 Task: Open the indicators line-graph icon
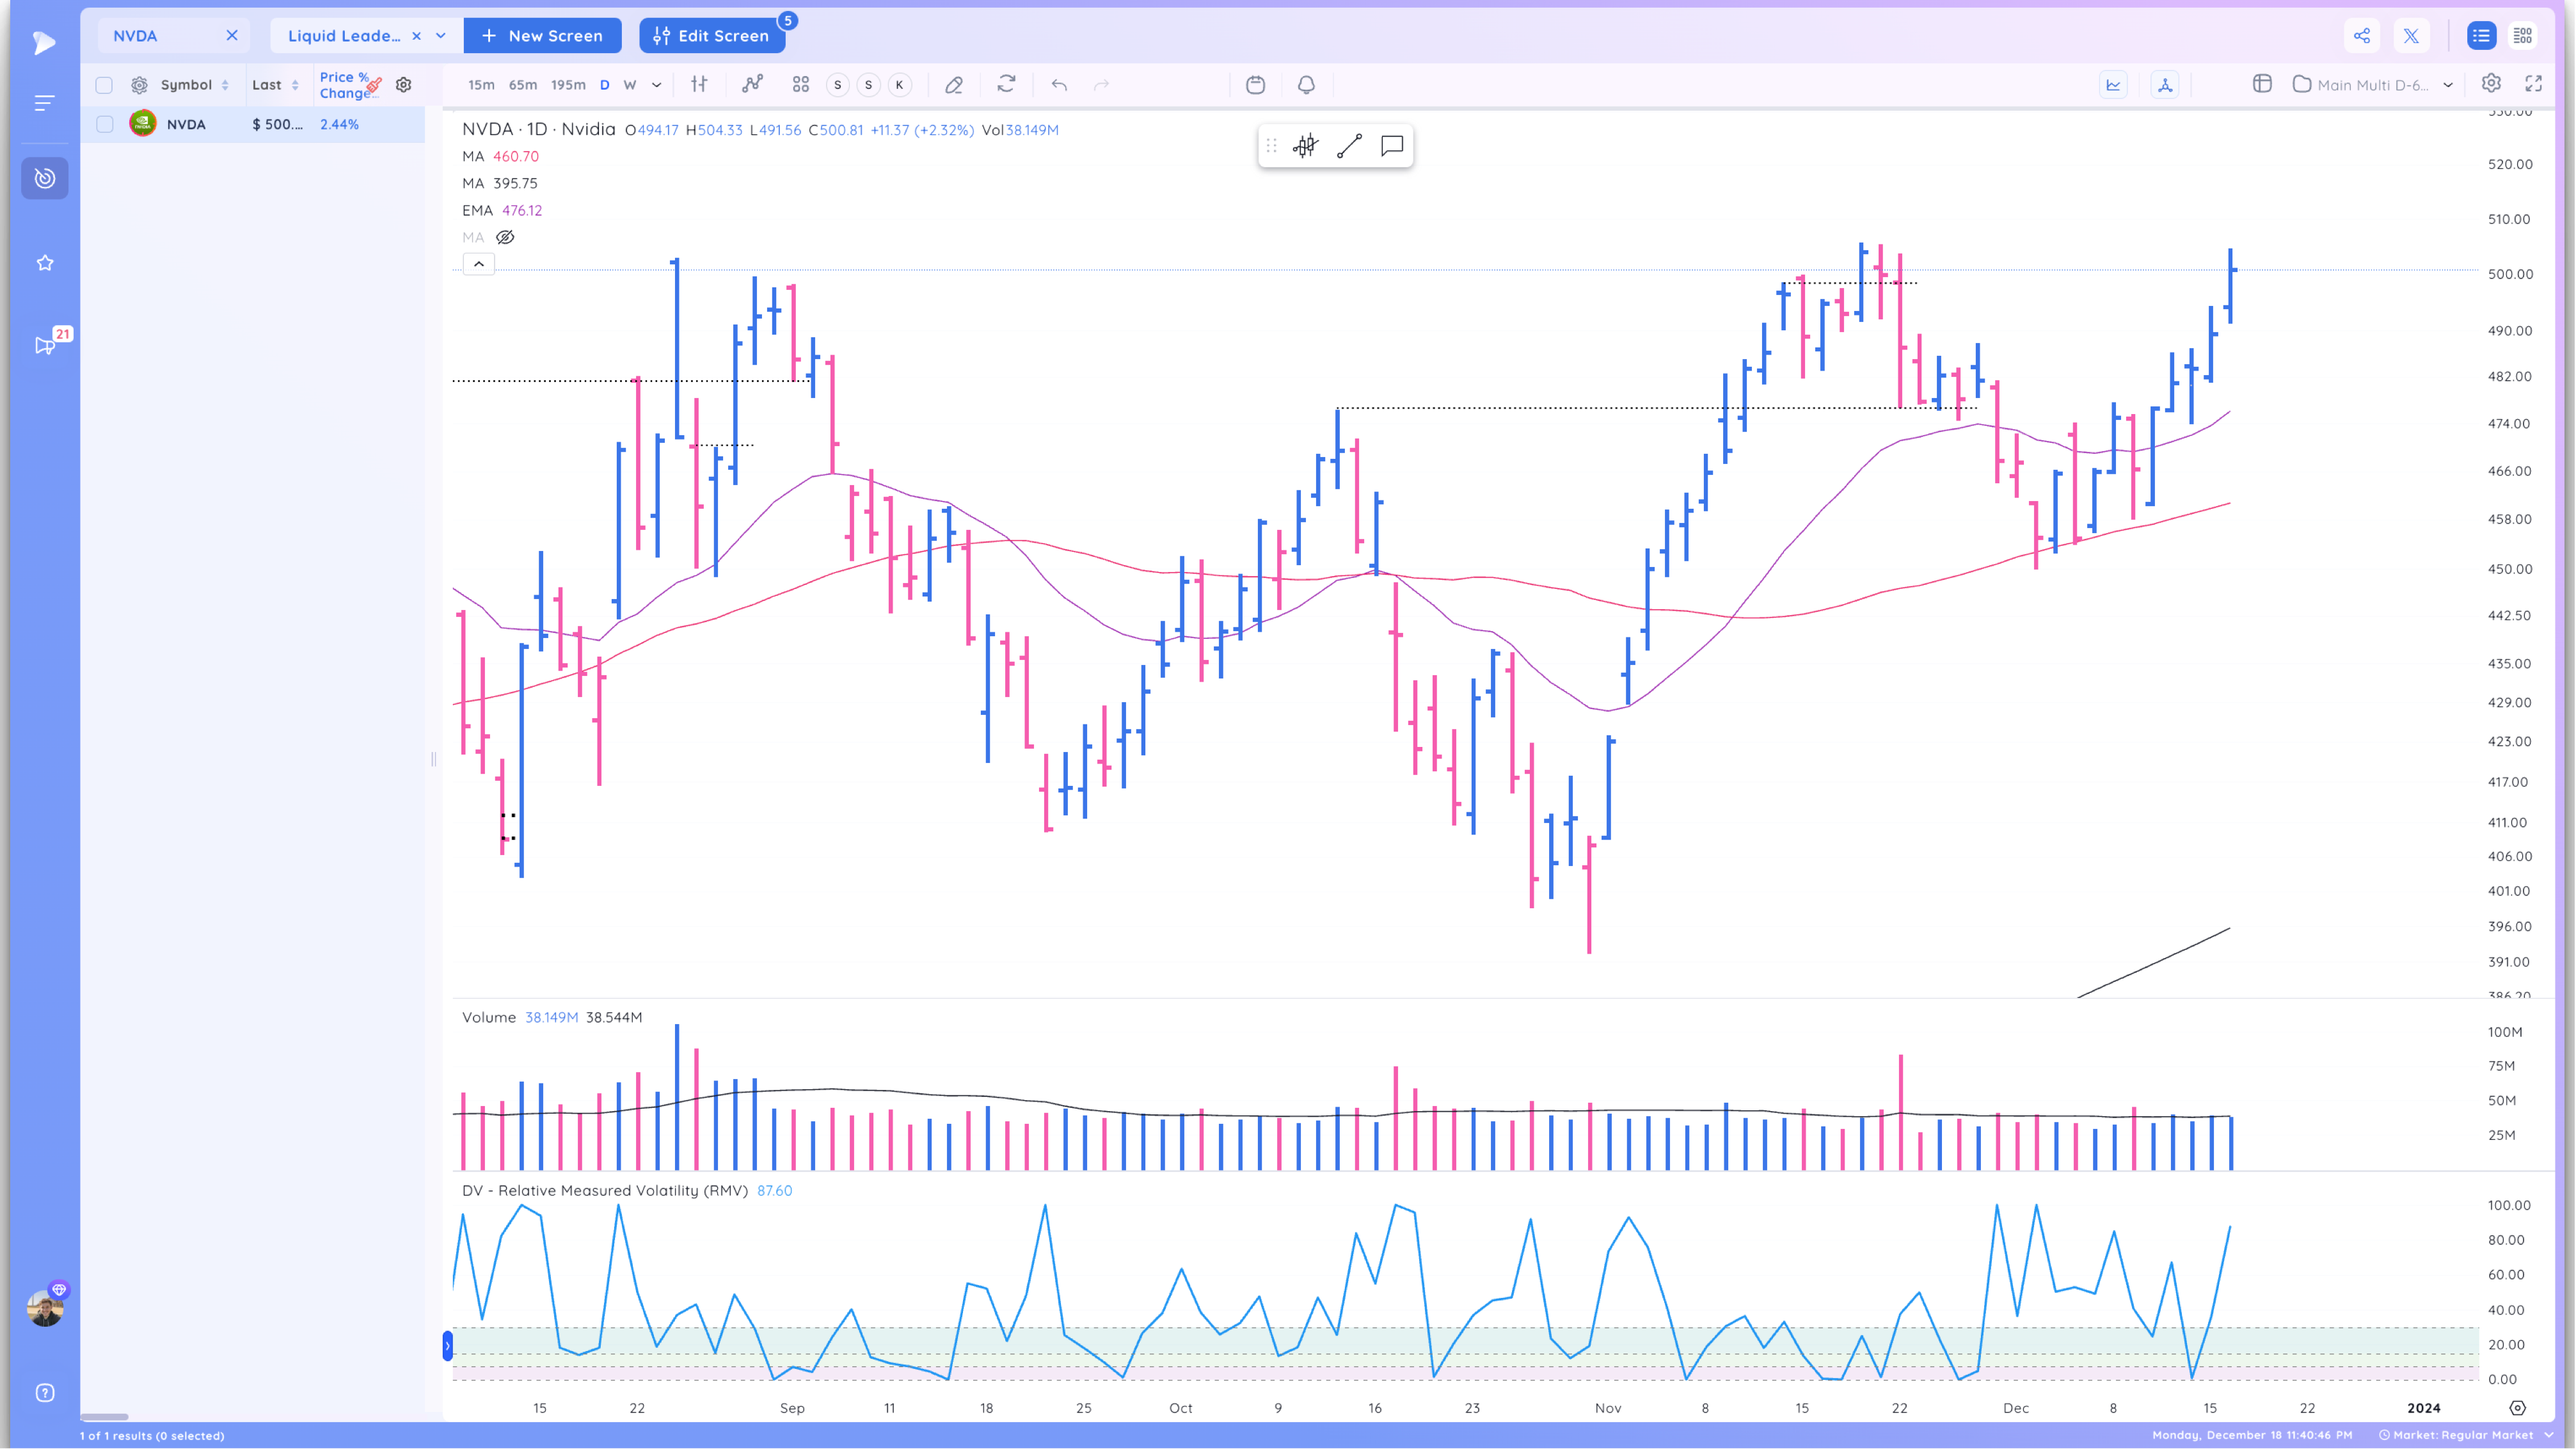pos(752,85)
